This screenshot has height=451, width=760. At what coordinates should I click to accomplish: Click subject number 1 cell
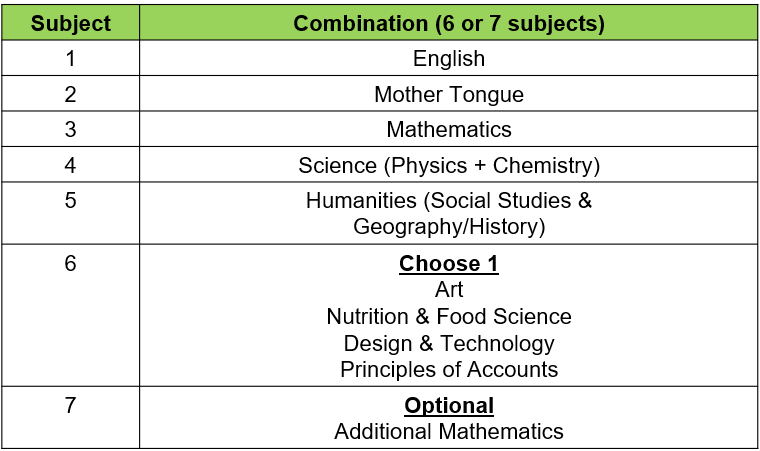pyautogui.click(x=71, y=58)
